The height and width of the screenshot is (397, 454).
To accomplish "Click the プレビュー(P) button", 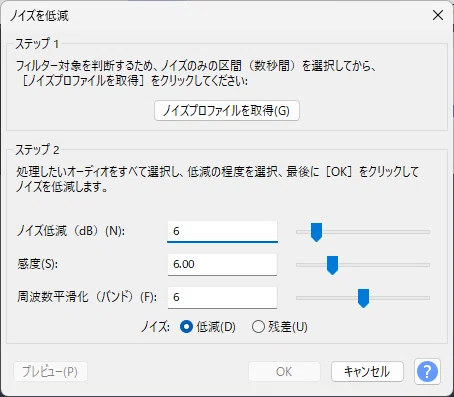I will (x=50, y=371).
